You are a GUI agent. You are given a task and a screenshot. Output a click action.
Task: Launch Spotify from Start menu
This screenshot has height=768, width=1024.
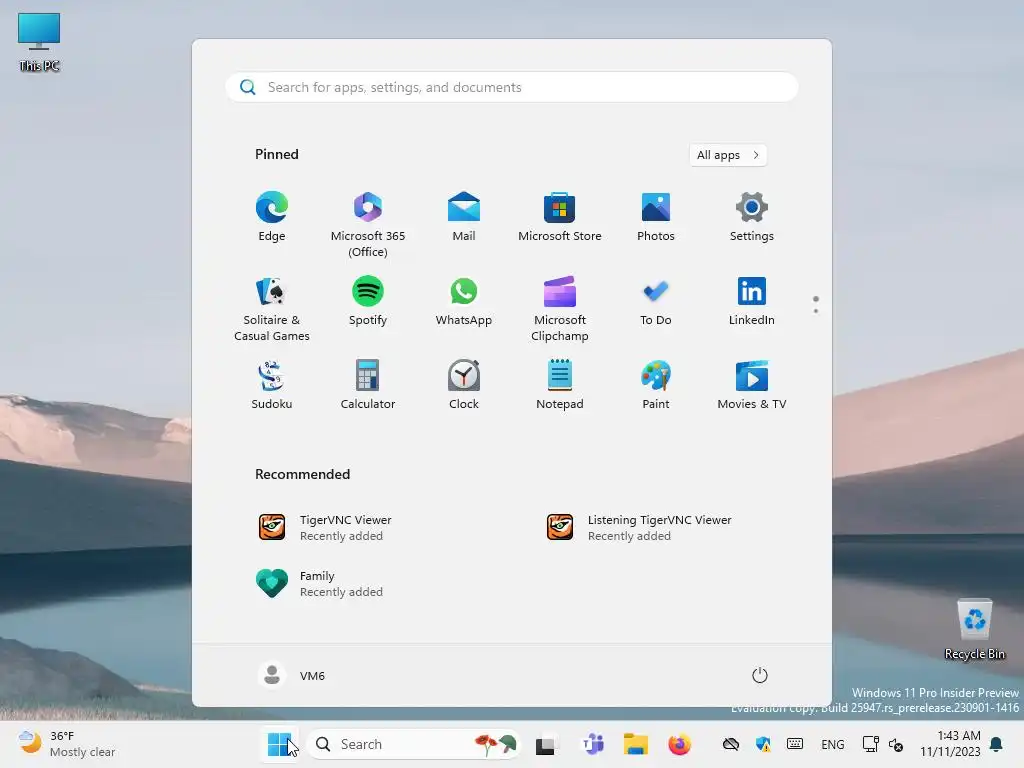(368, 301)
